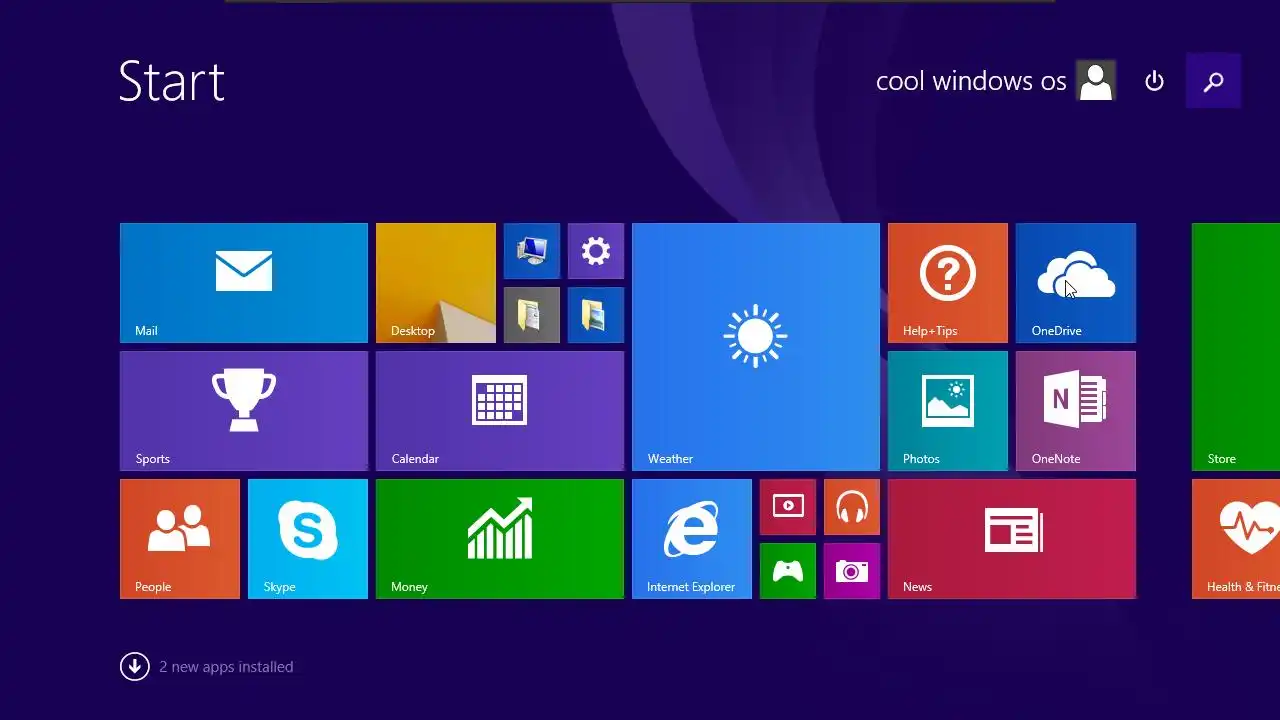The width and height of the screenshot is (1280, 720).
Task: Open the Mail tile
Action: pyautogui.click(x=244, y=283)
